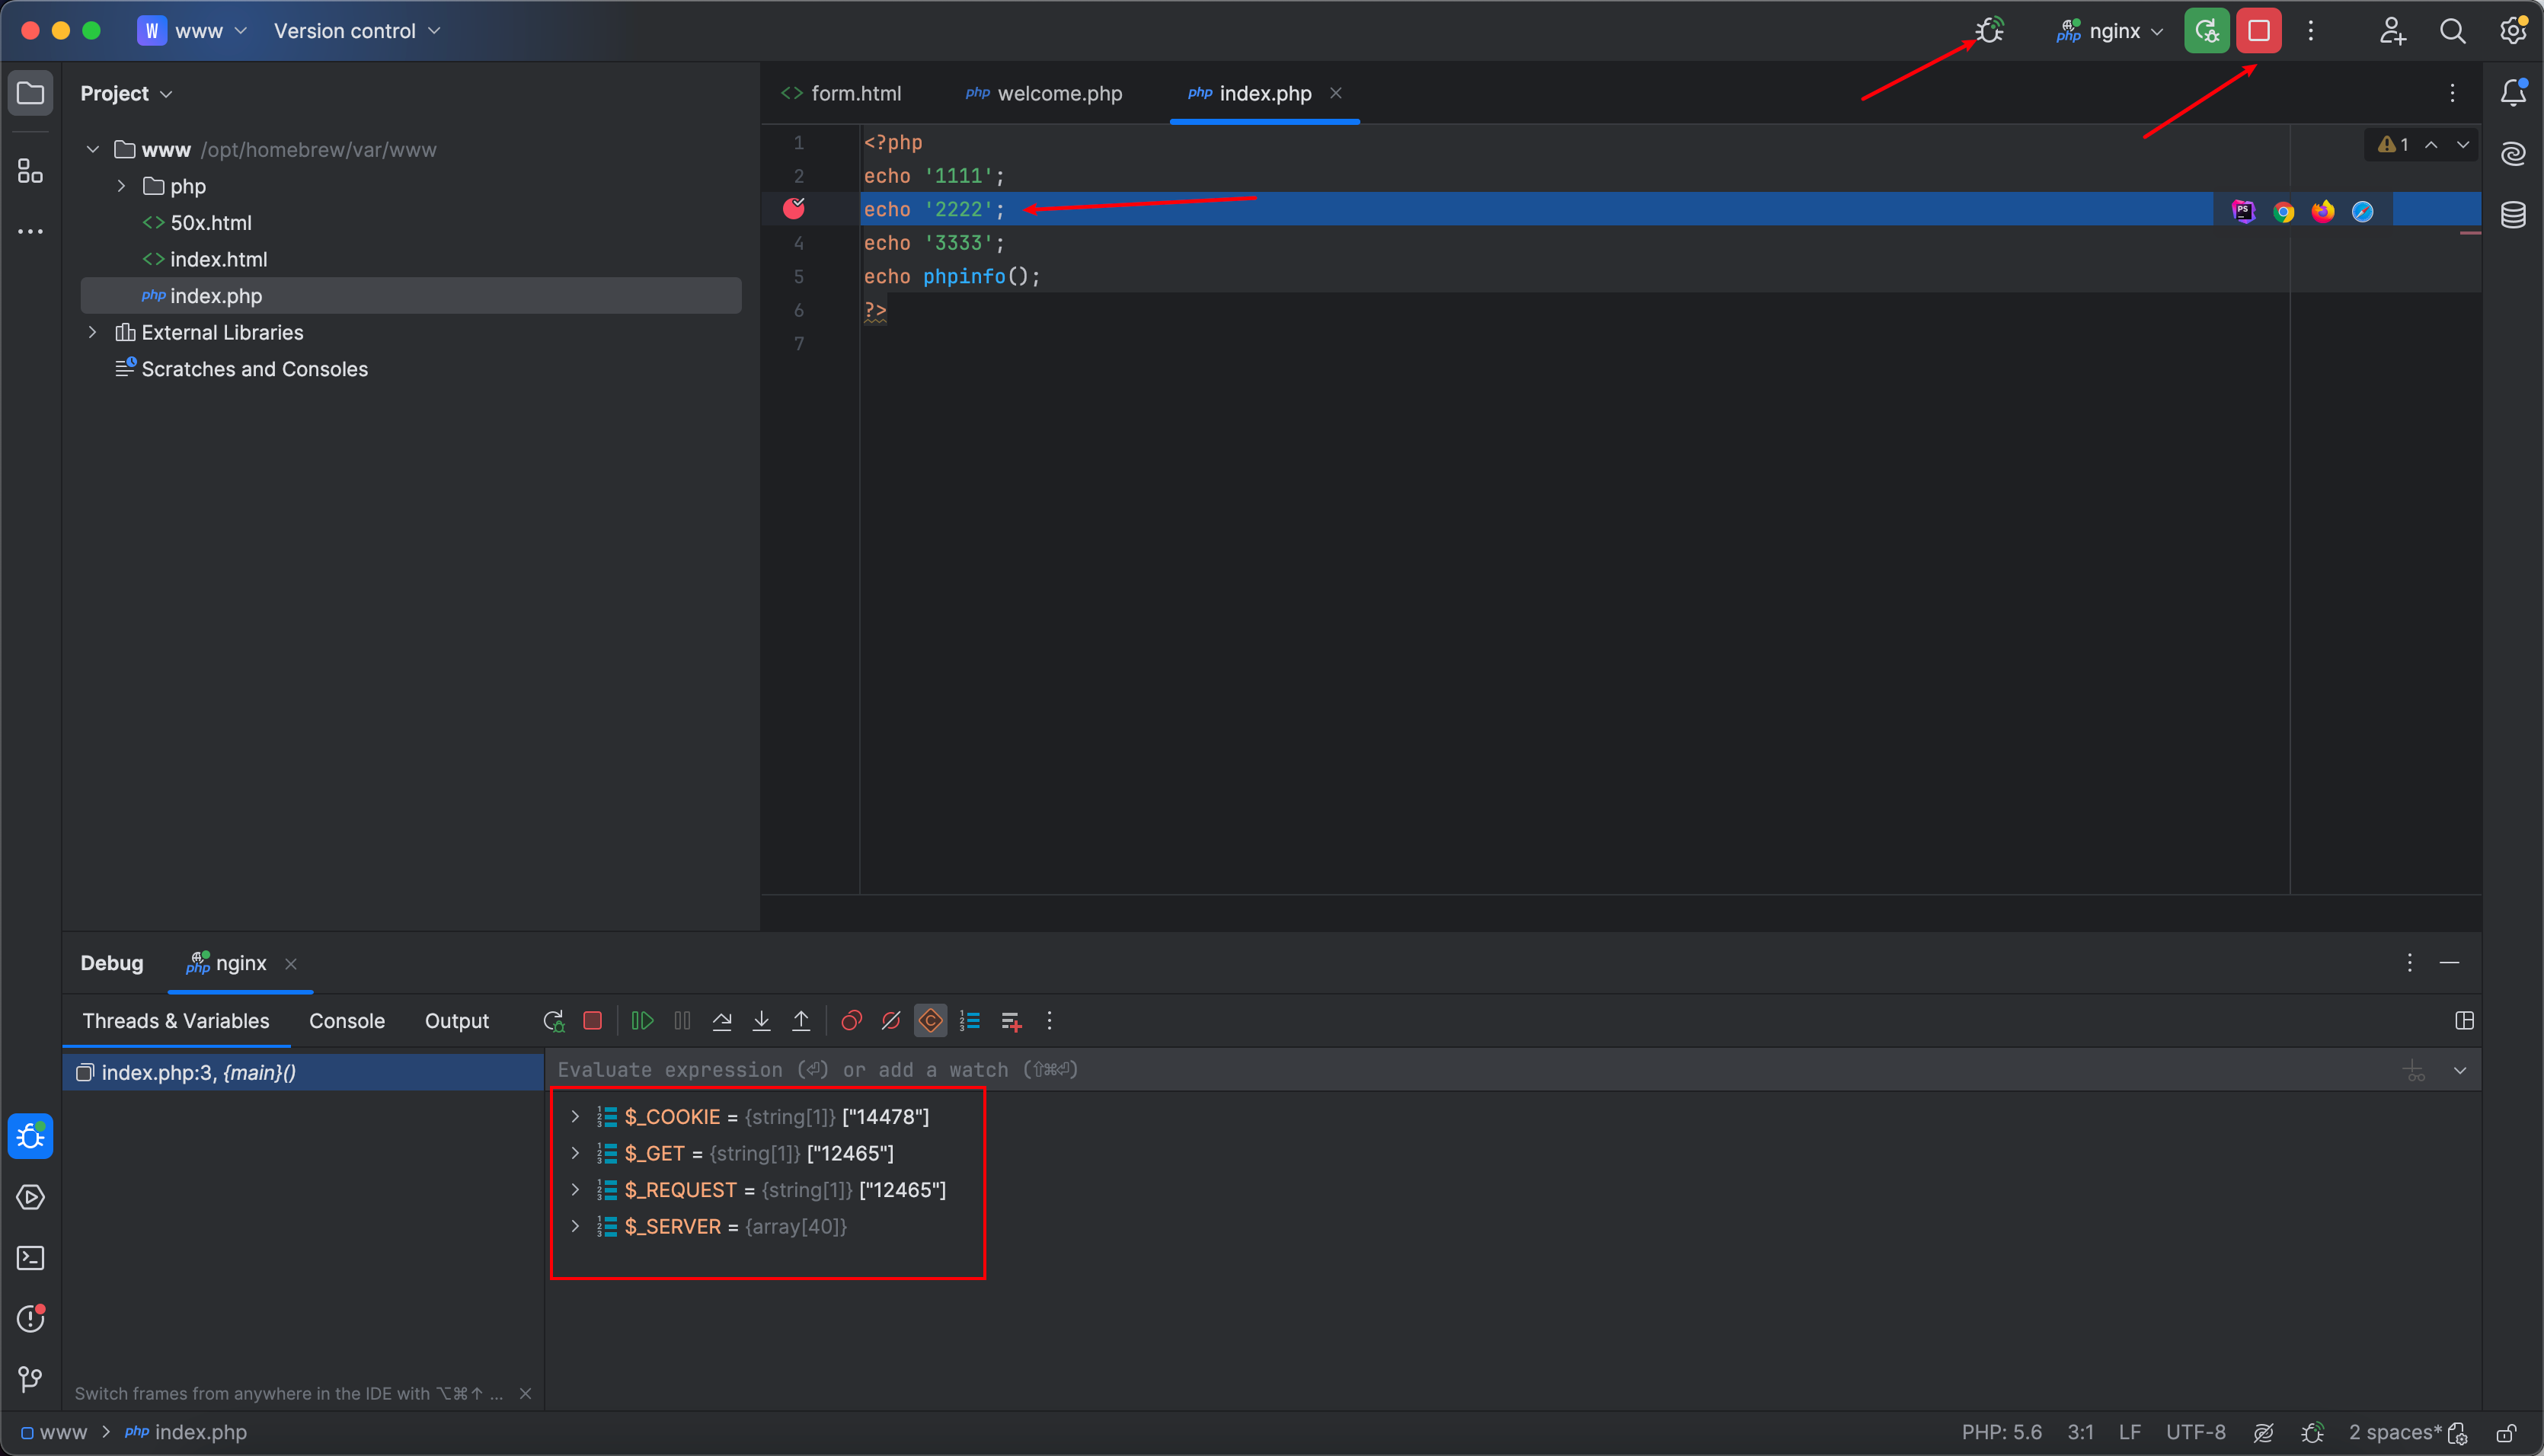Click Stop icon in the Debug panel toolbar
Viewport: 2544px width, 1456px height.
pyautogui.click(x=592, y=1021)
